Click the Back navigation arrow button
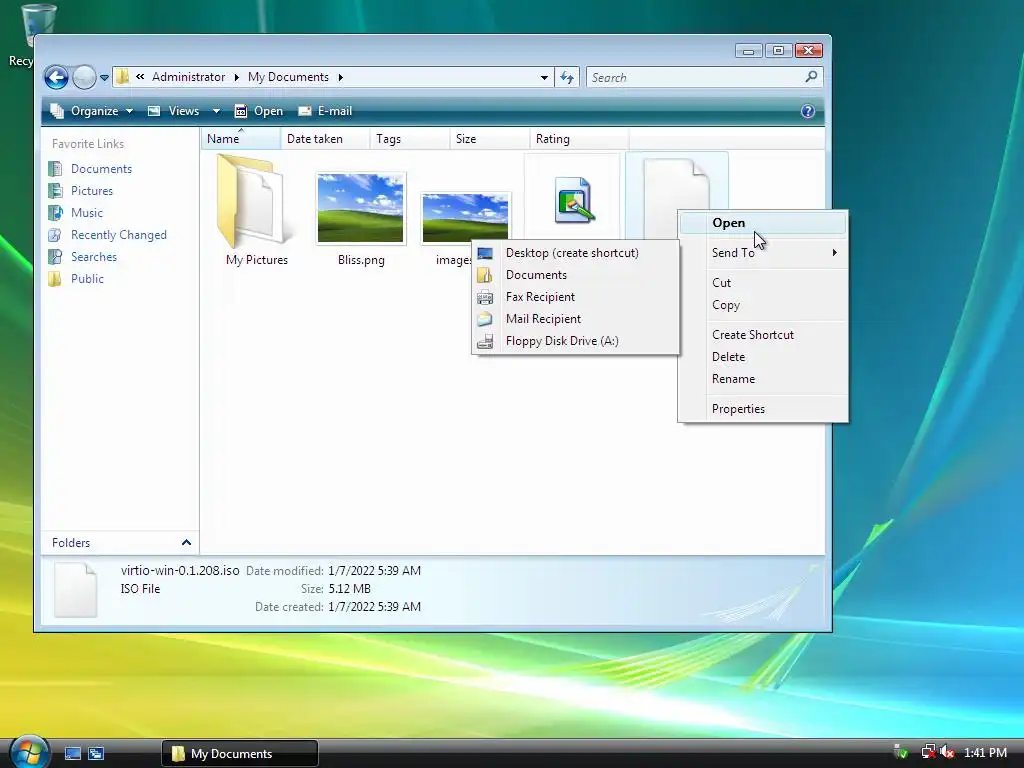This screenshot has width=1024, height=768. pos(56,78)
